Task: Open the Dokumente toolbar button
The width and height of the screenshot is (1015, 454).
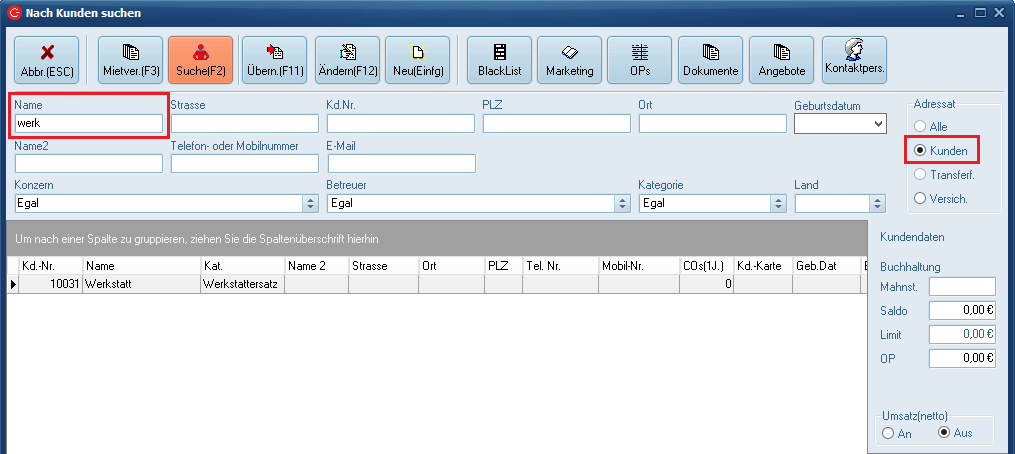Action: 710,59
